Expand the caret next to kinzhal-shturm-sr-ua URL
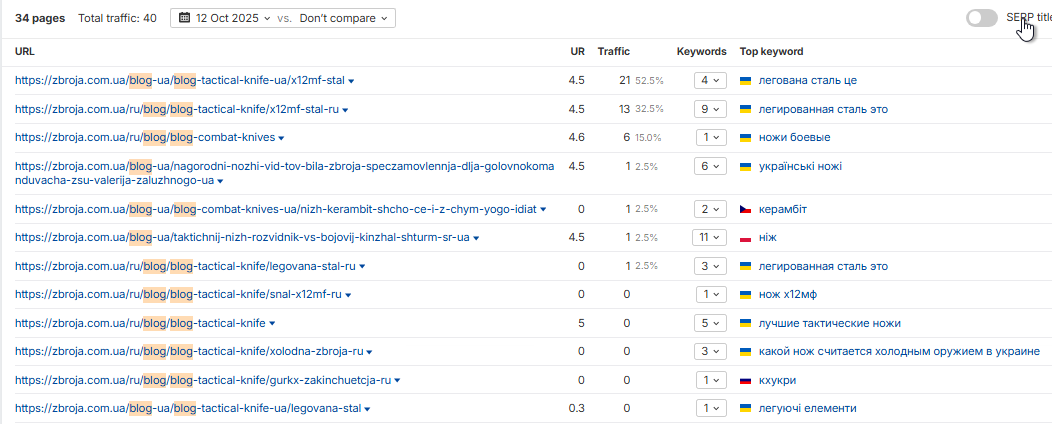1052x424 pixels. coord(476,238)
